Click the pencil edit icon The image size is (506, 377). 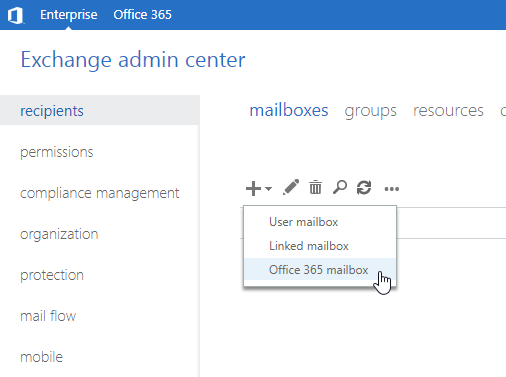[x=291, y=187]
